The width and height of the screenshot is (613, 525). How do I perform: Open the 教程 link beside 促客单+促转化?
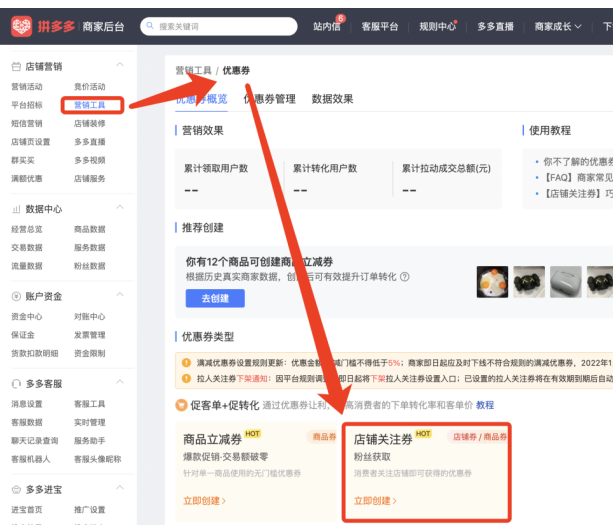(485, 405)
